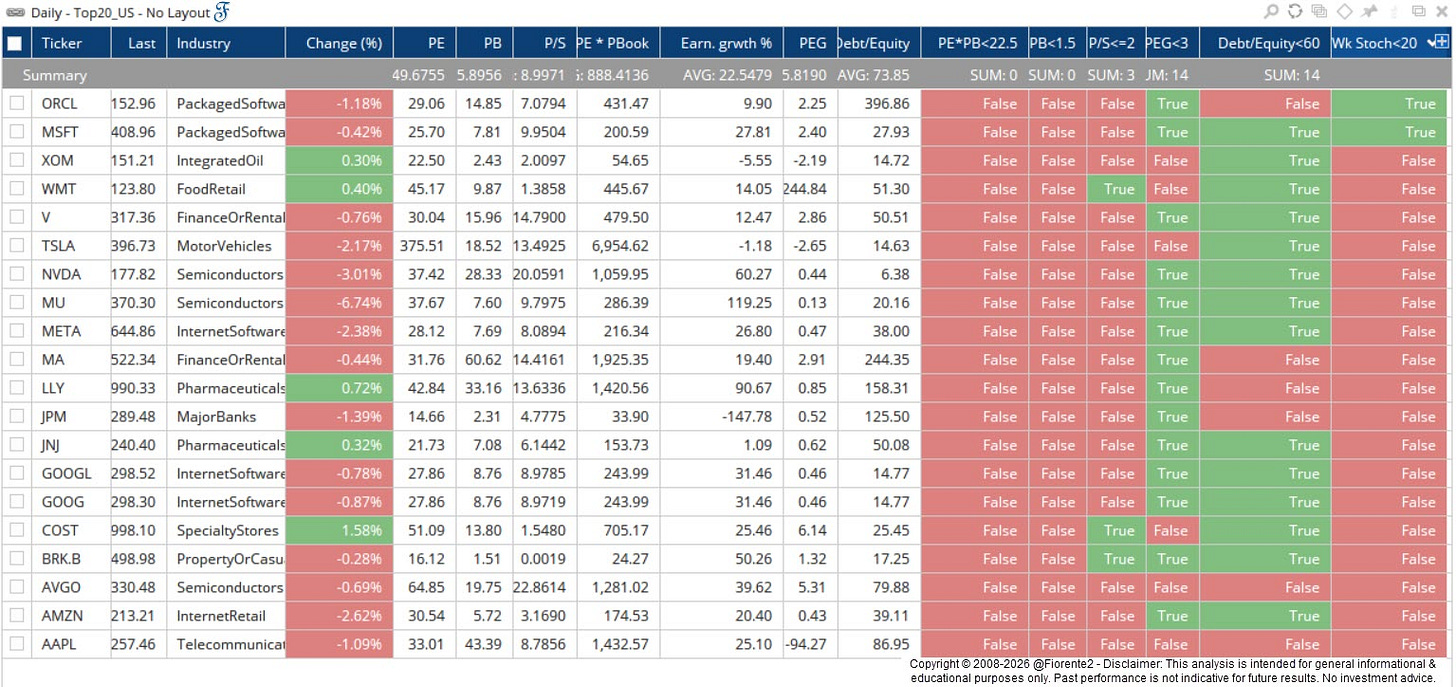Sort by Change (%) column header
Image resolution: width=1456 pixels, height=687 pixels.
339,43
